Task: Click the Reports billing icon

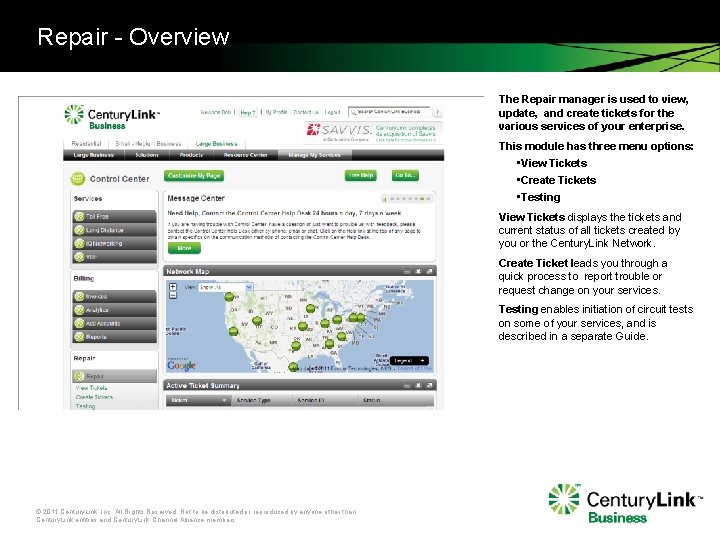Action: [x=79, y=337]
